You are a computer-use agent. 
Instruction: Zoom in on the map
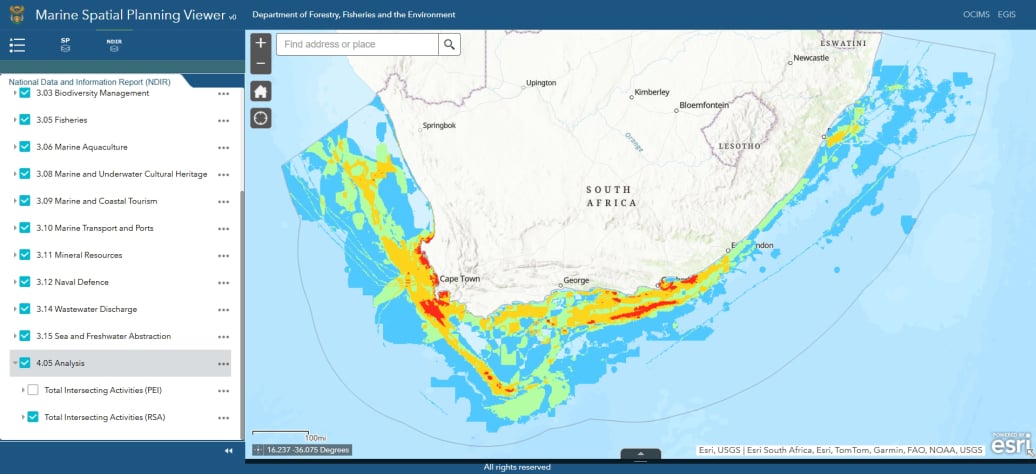261,43
